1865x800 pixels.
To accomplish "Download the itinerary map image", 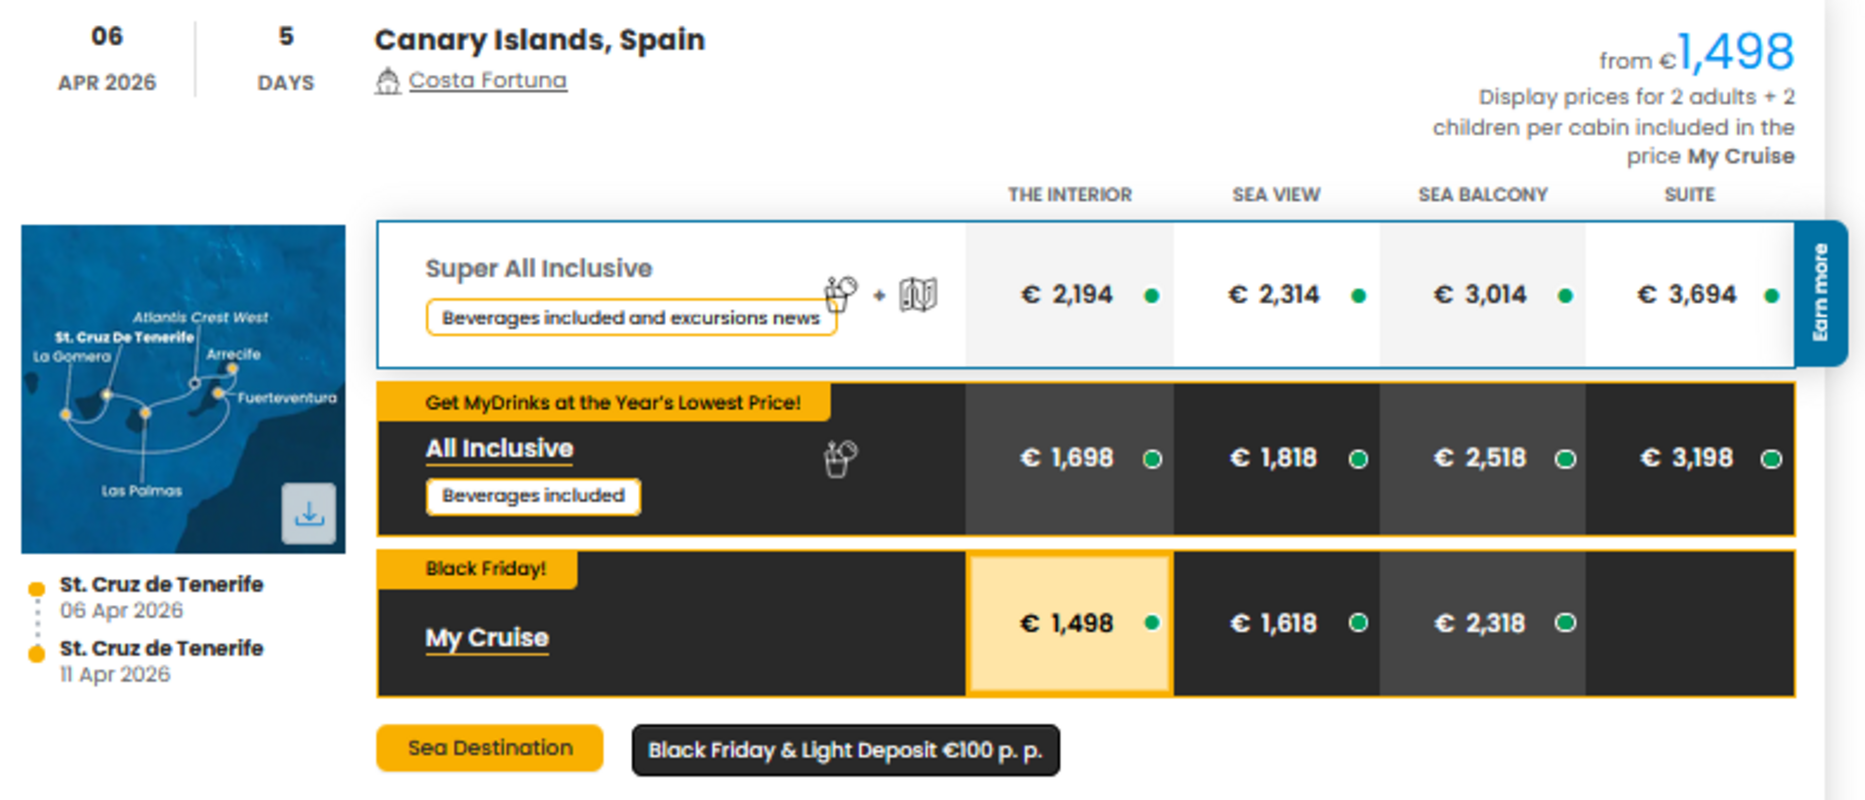I will pos(309,513).
